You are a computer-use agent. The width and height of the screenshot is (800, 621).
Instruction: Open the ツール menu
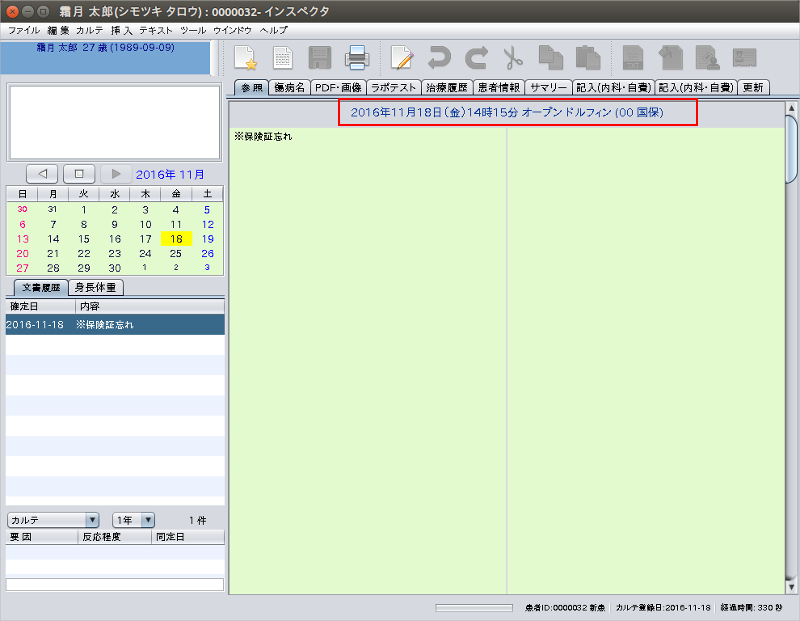click(193, 31)
